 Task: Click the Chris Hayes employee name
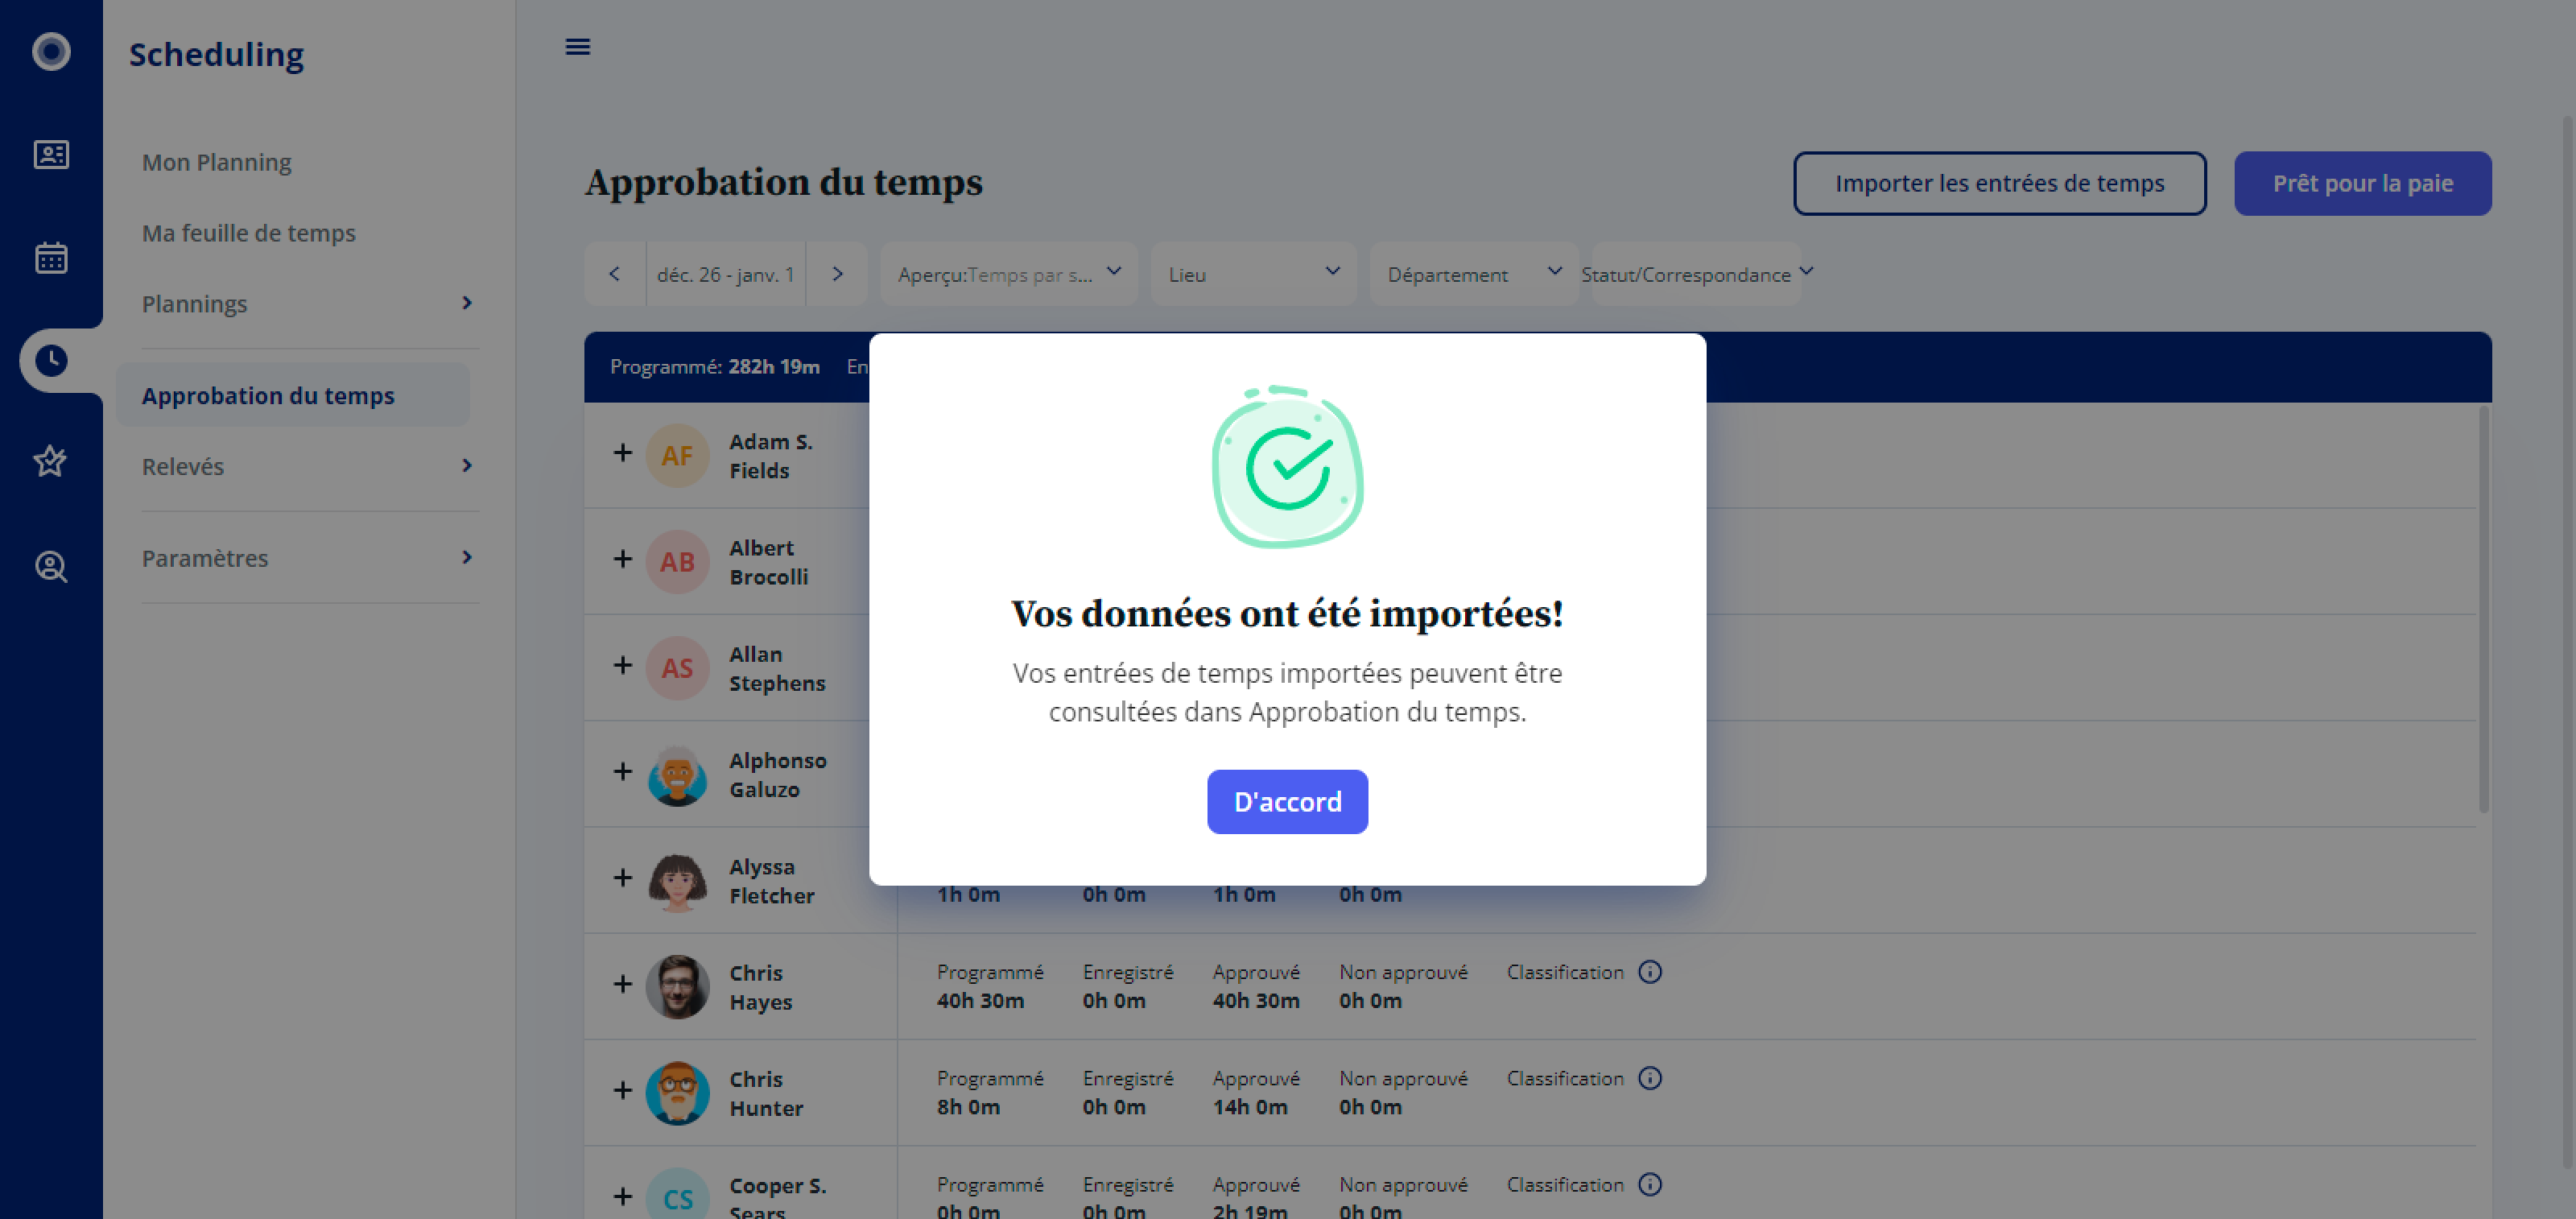tap(761, 987)
